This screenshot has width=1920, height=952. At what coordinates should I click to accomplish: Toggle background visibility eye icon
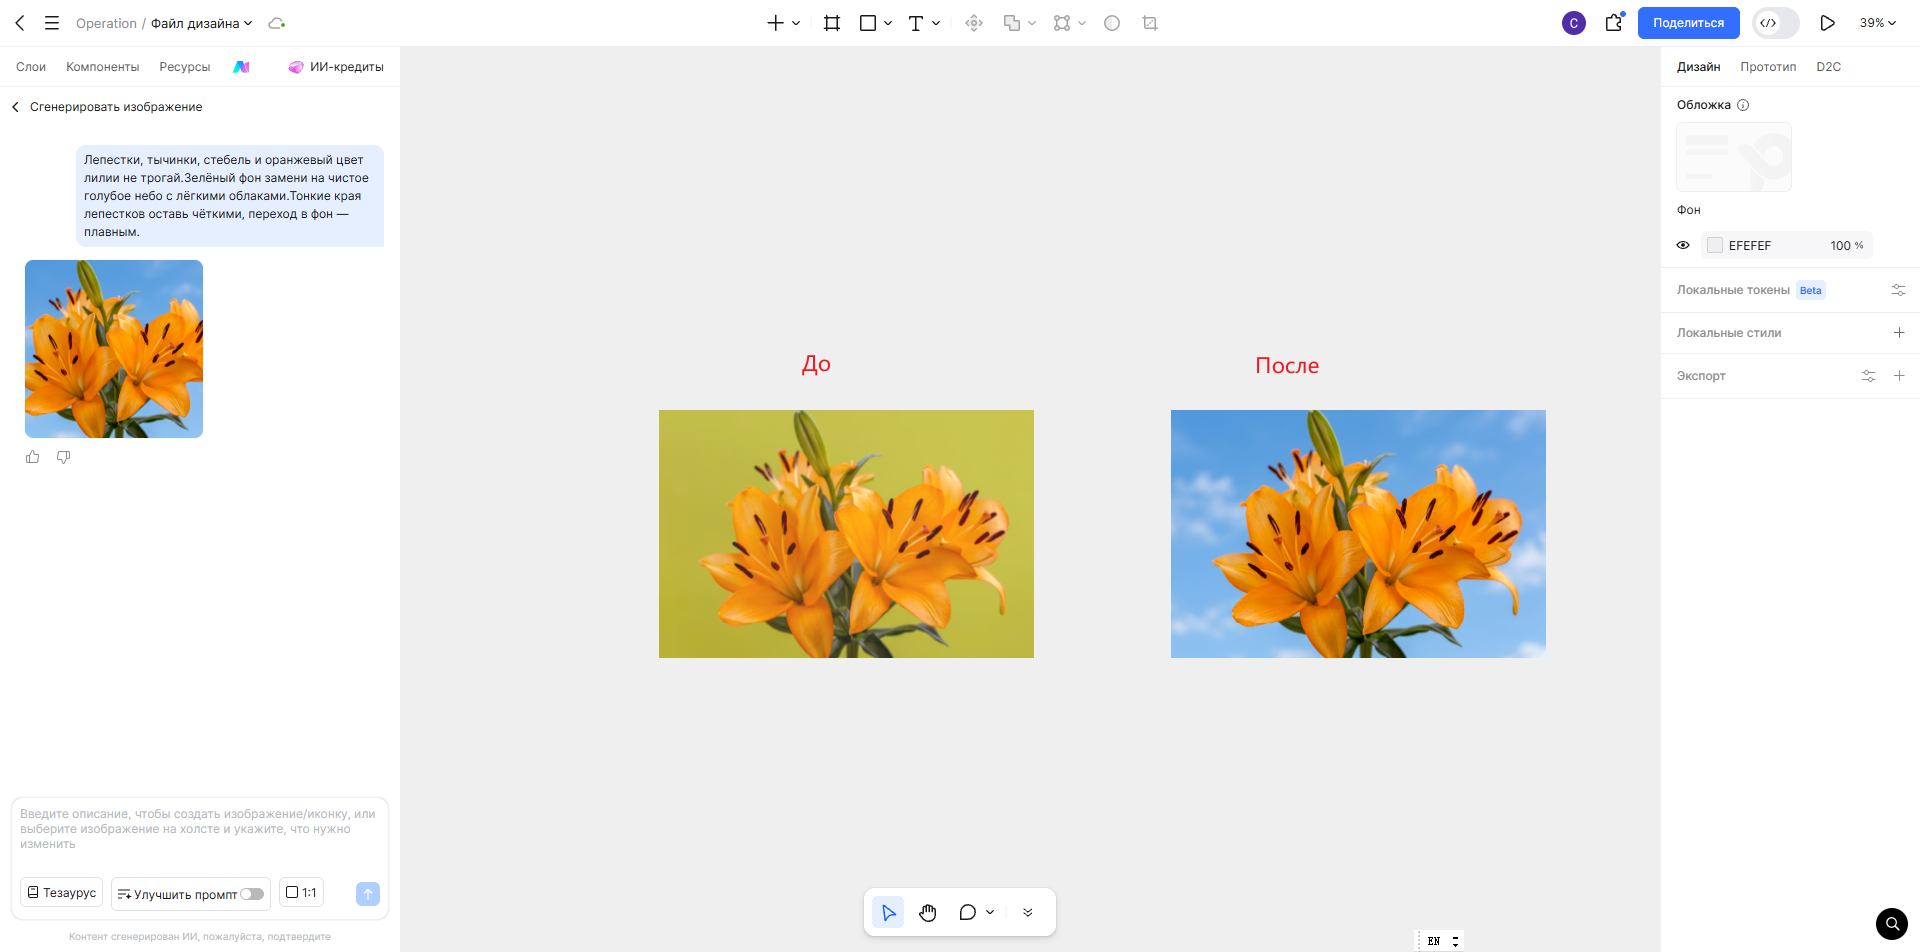[1683, 245]
